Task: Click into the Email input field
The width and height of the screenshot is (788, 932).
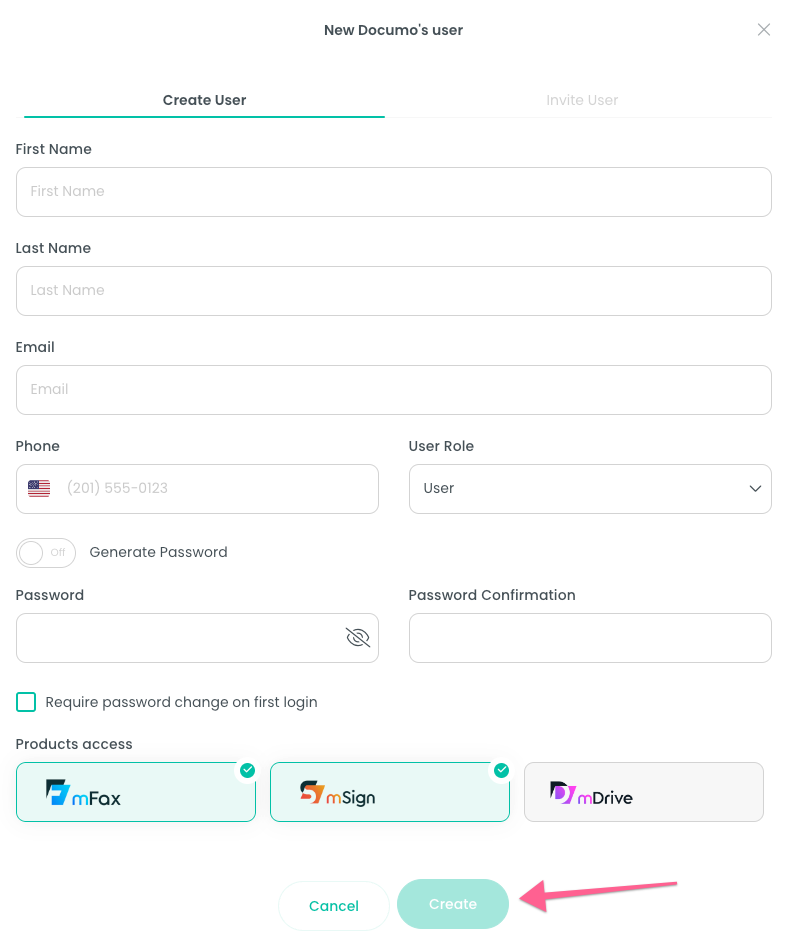Action: 394,390
